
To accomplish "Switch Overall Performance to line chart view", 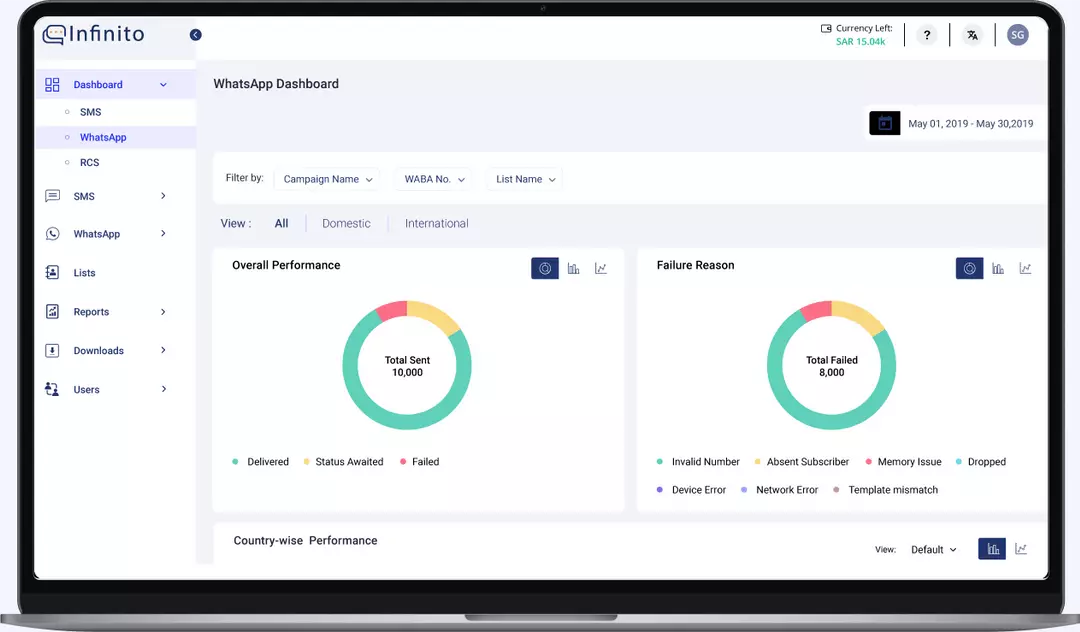I will click(x=601, y=268).
